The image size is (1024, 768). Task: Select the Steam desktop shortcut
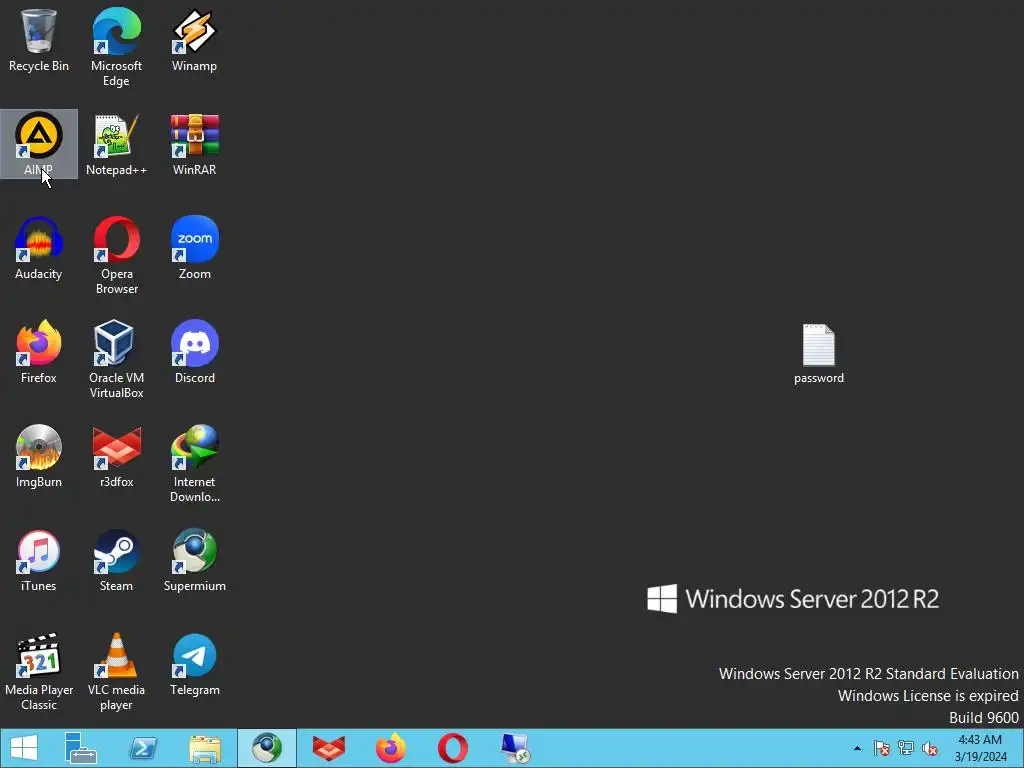point(116,560)
